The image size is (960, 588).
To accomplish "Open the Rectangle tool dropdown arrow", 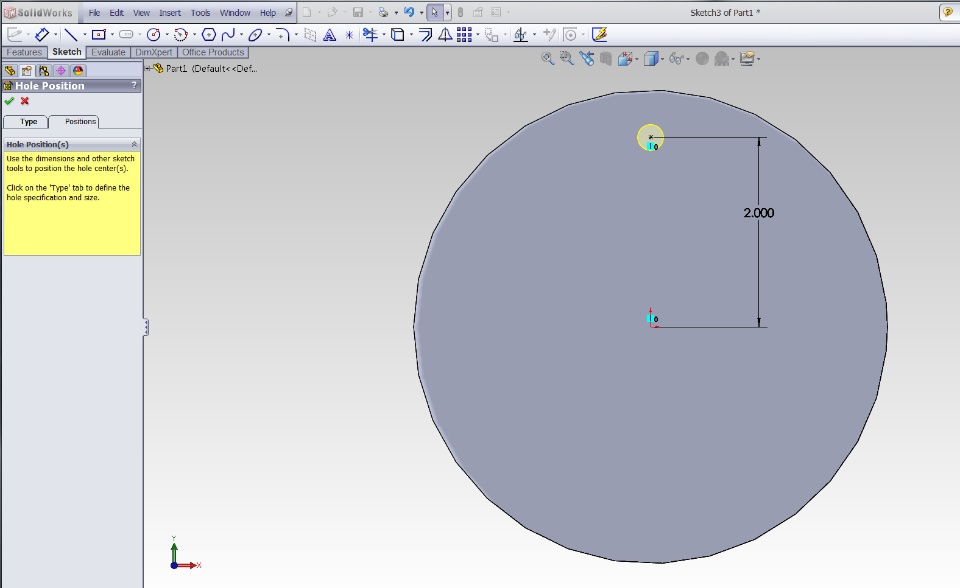I will click(x=112, y=35).
